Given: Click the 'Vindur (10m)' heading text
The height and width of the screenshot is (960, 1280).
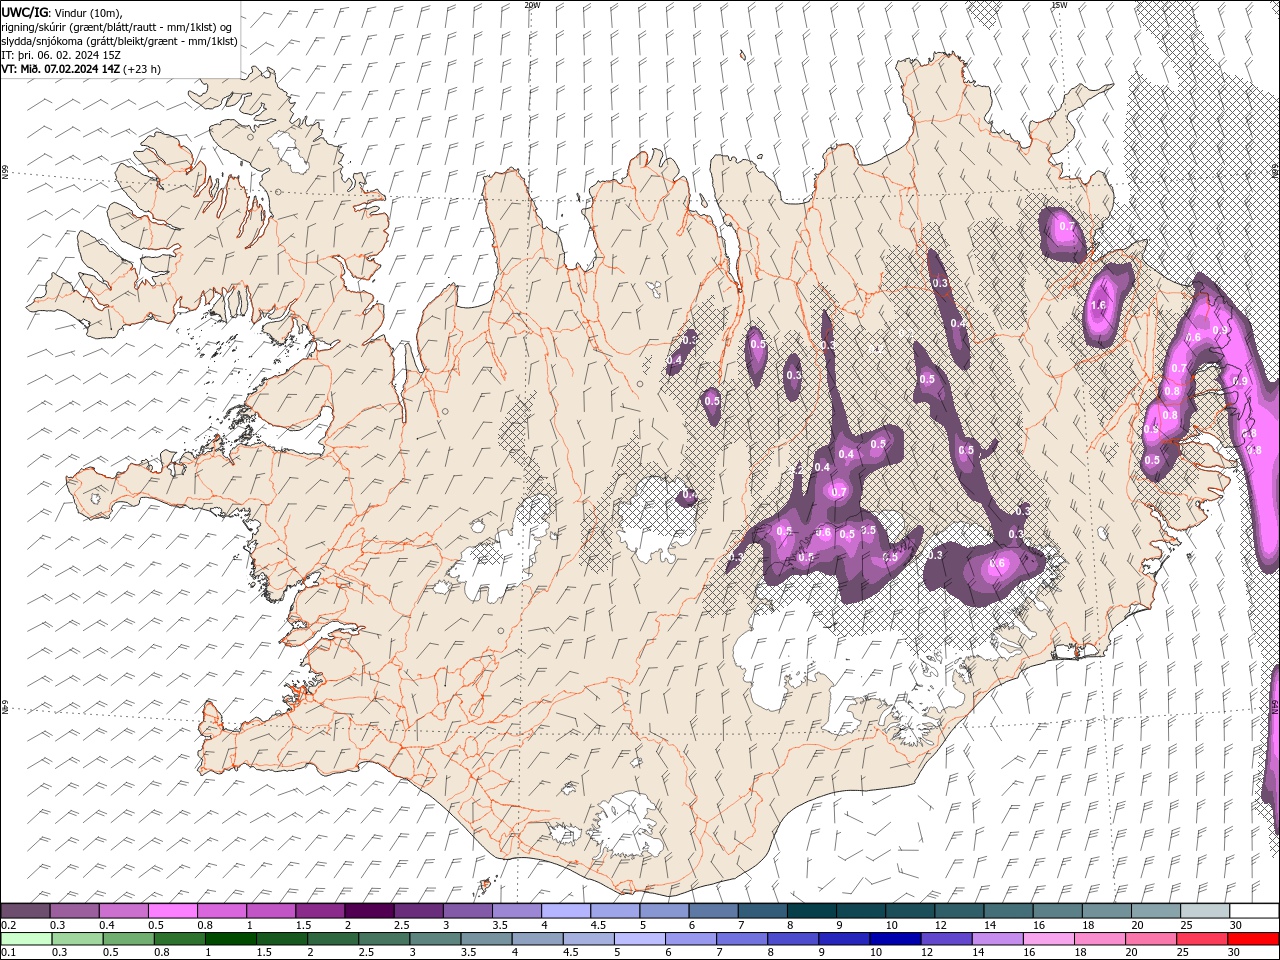Looking at the screenshot, I should [86, 11].
